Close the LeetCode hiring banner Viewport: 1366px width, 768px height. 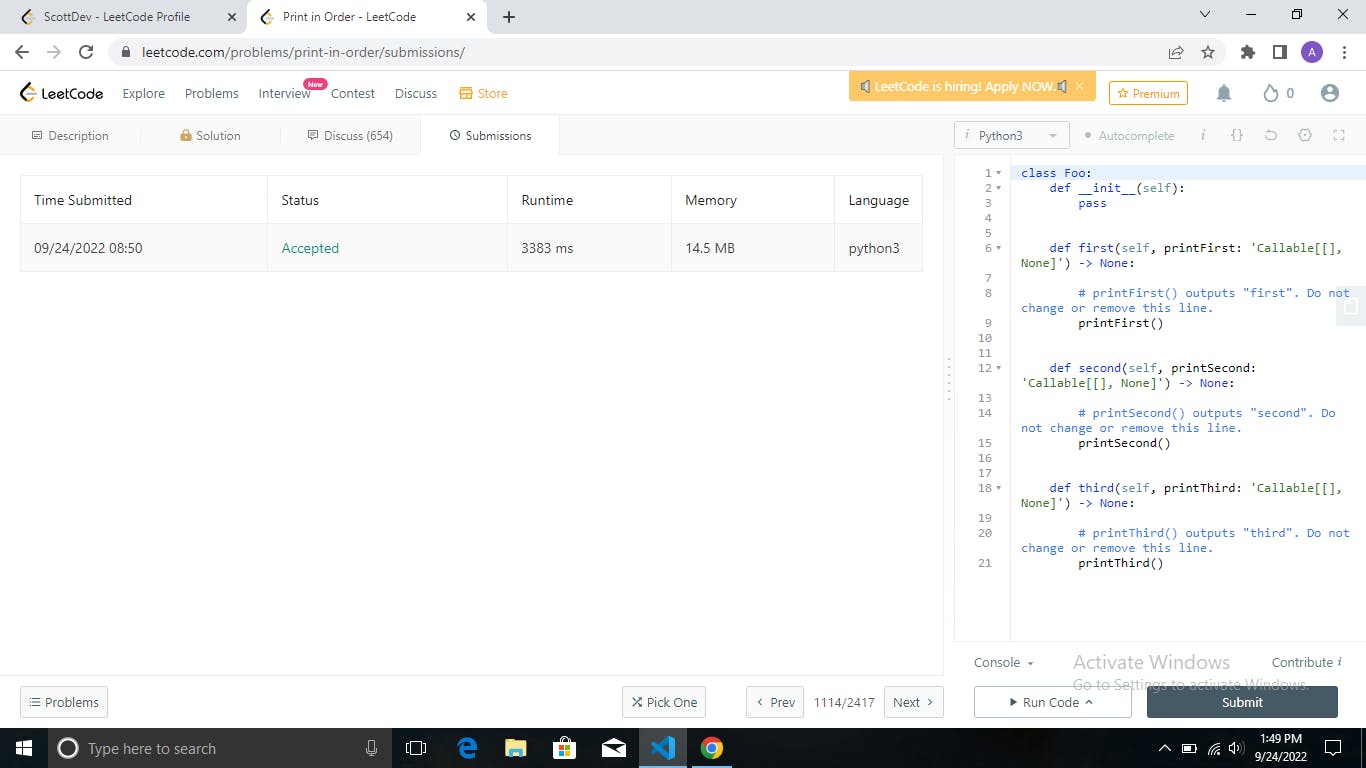tap(1079, 87)
